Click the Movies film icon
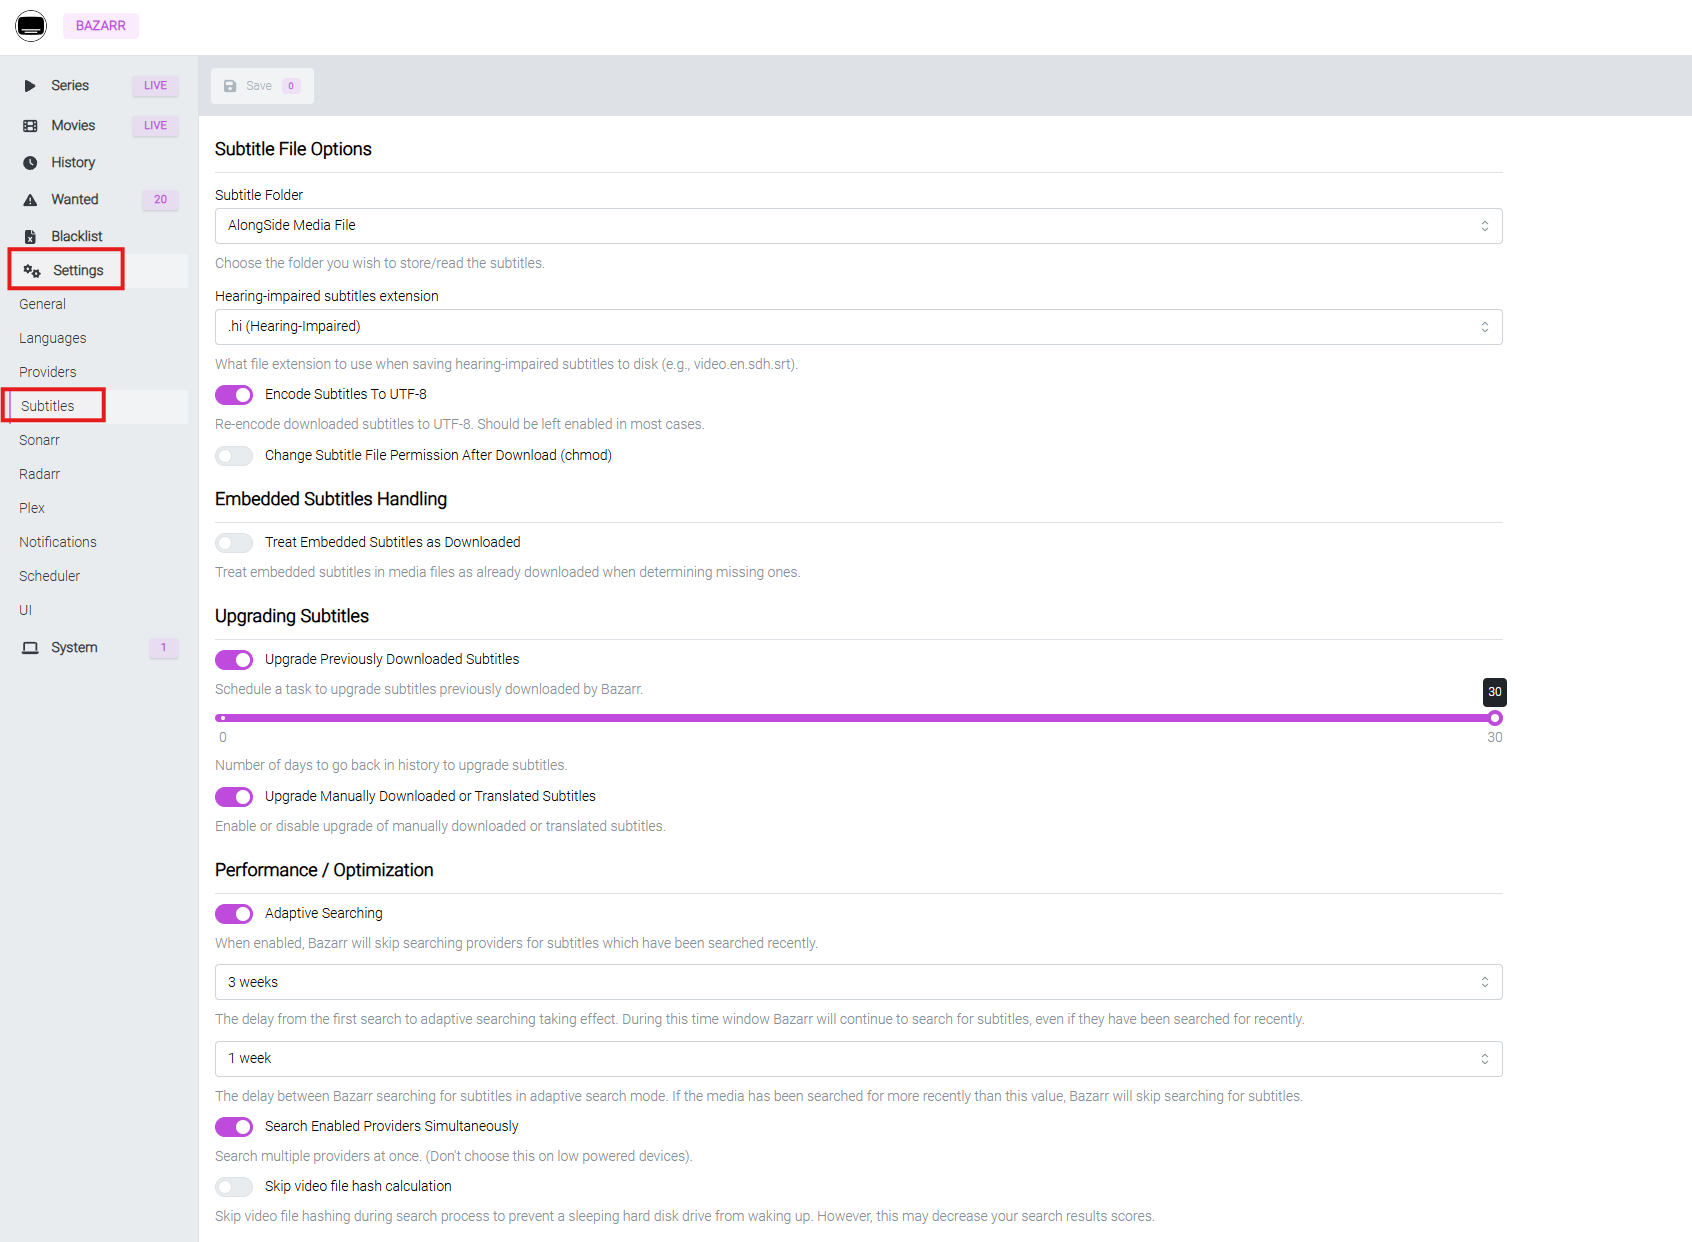The image size is (1692, 1242). tap(30, 126)
